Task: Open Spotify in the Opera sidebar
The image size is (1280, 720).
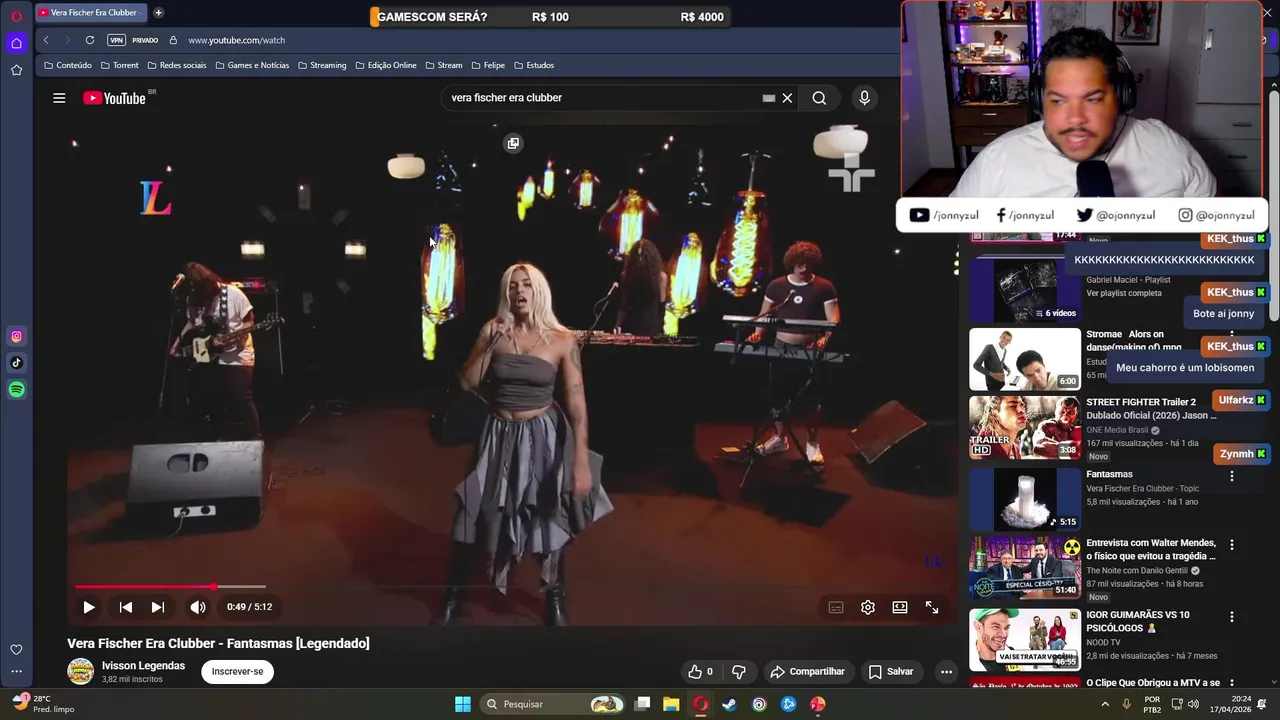Action: click(x=16, y=390)
